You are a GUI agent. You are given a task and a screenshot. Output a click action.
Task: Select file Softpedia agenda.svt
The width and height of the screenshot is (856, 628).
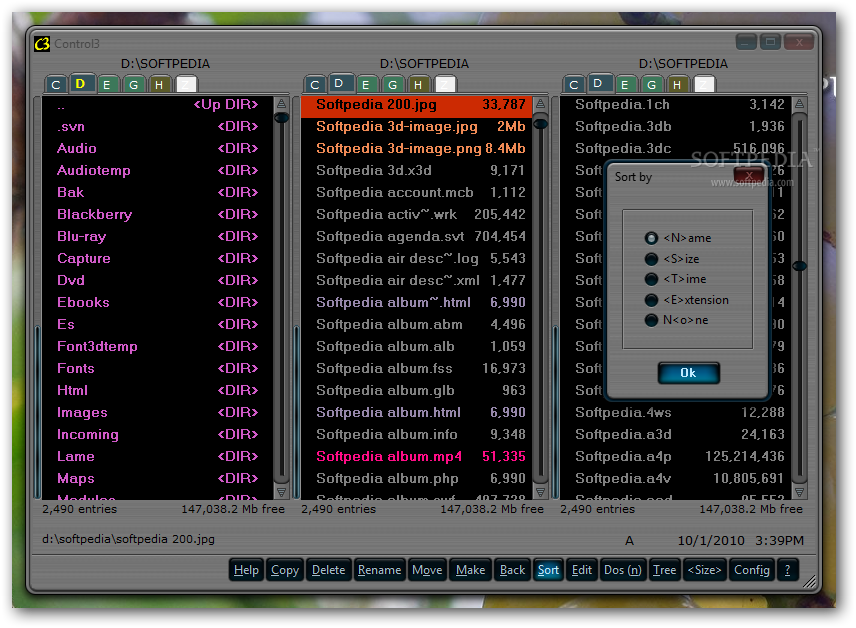tap(417, 236)
